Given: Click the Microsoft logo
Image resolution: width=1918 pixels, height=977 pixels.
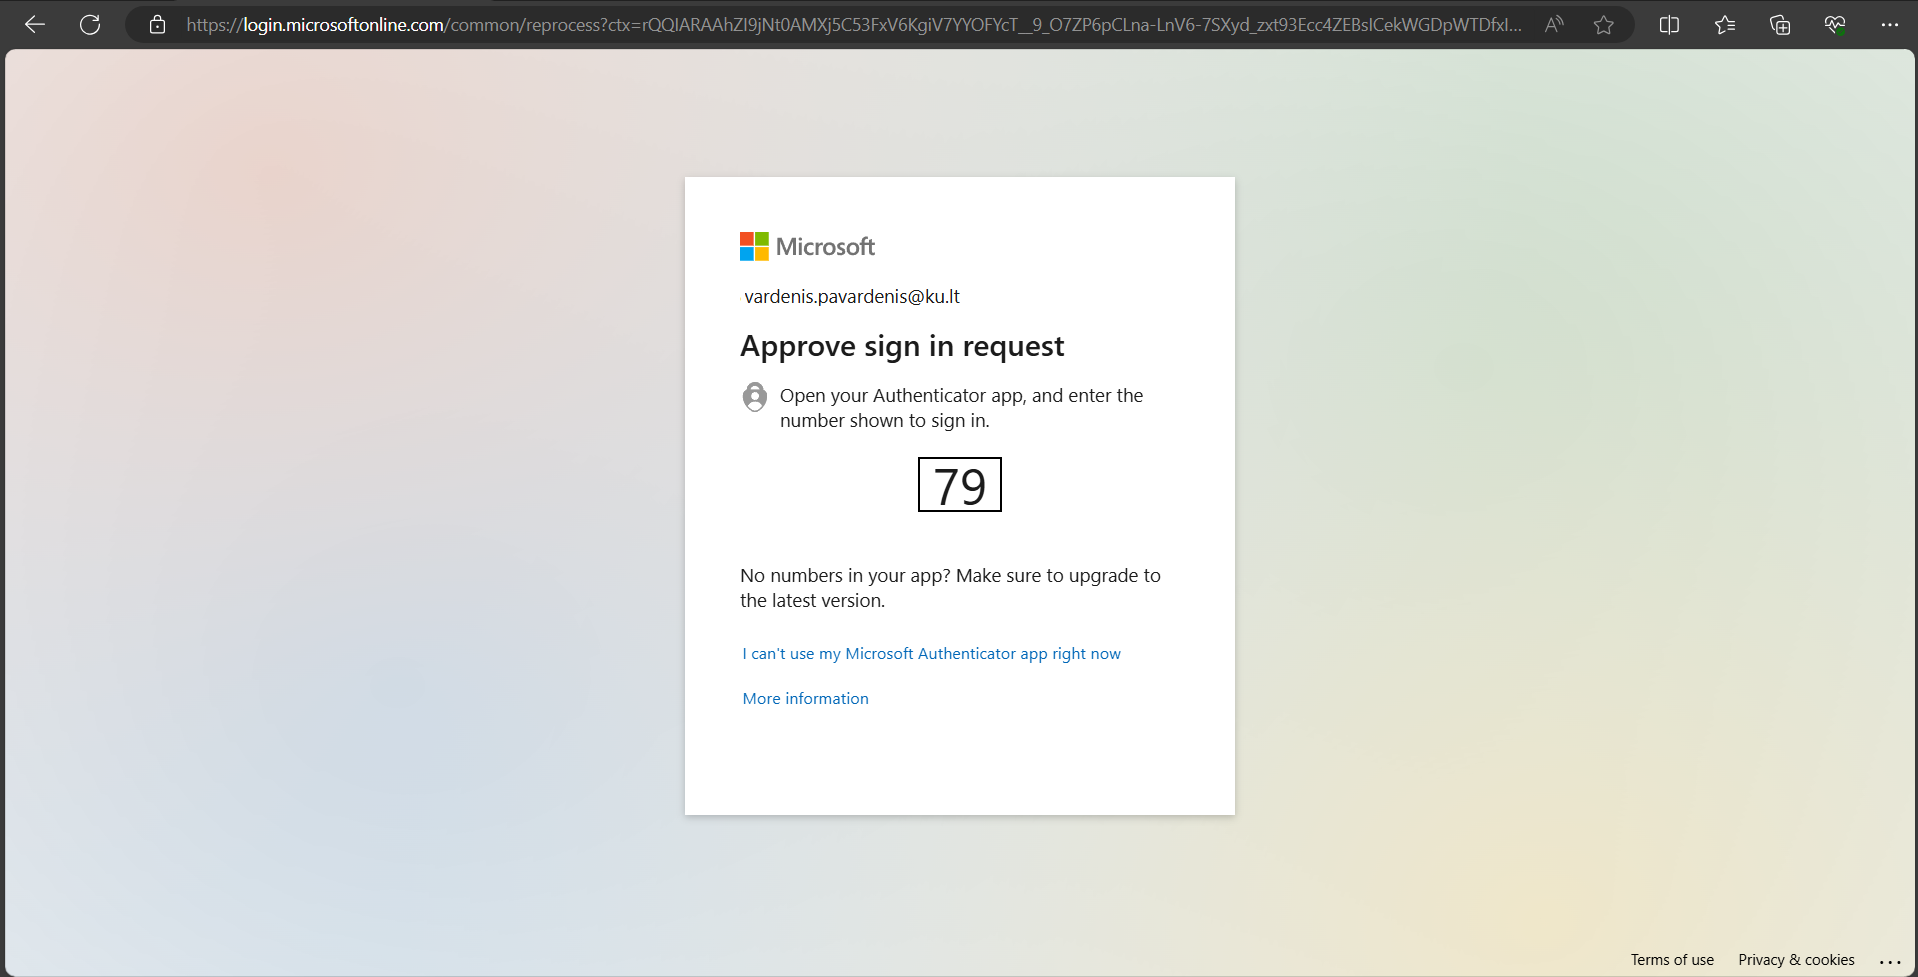Looking at the screenshot, I should tap(807, 246).
